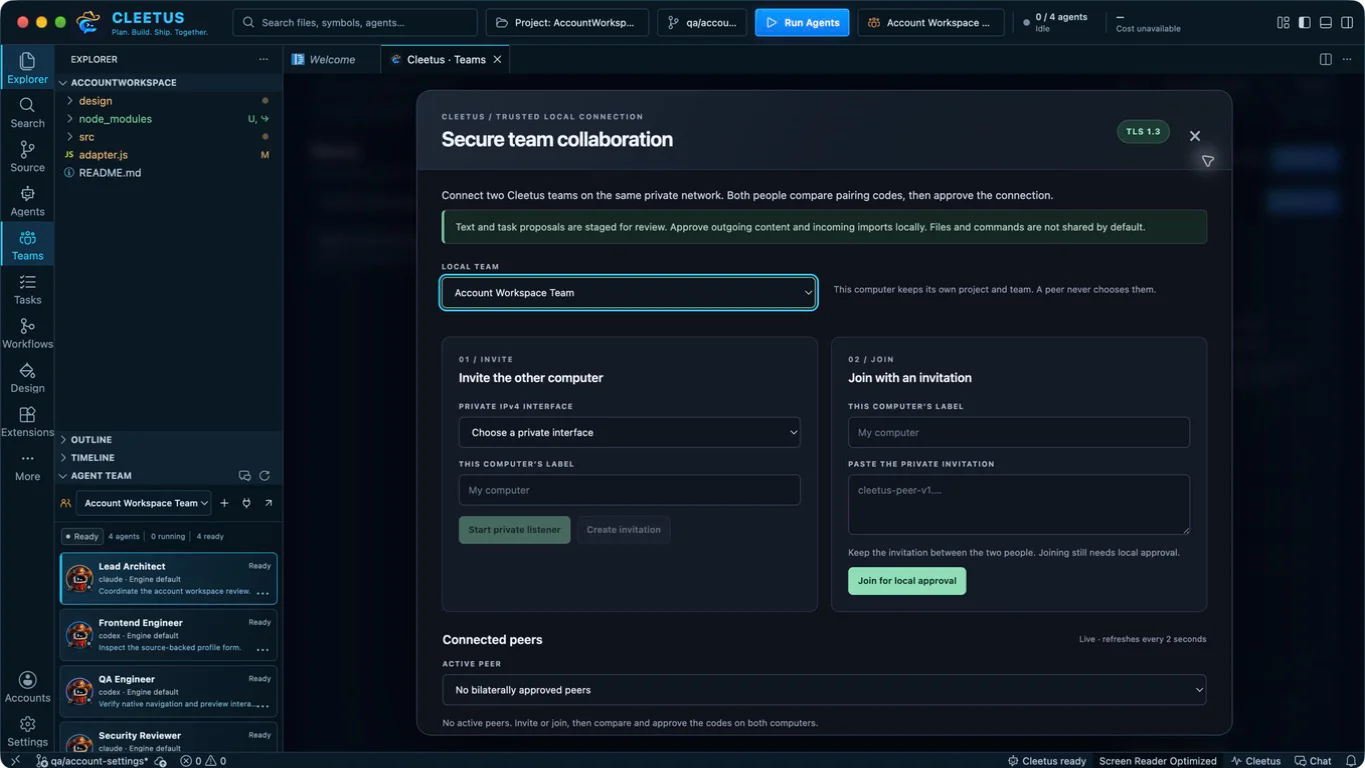Open the Design view in activity bar
1365x768 pixels.
(27, 376)
